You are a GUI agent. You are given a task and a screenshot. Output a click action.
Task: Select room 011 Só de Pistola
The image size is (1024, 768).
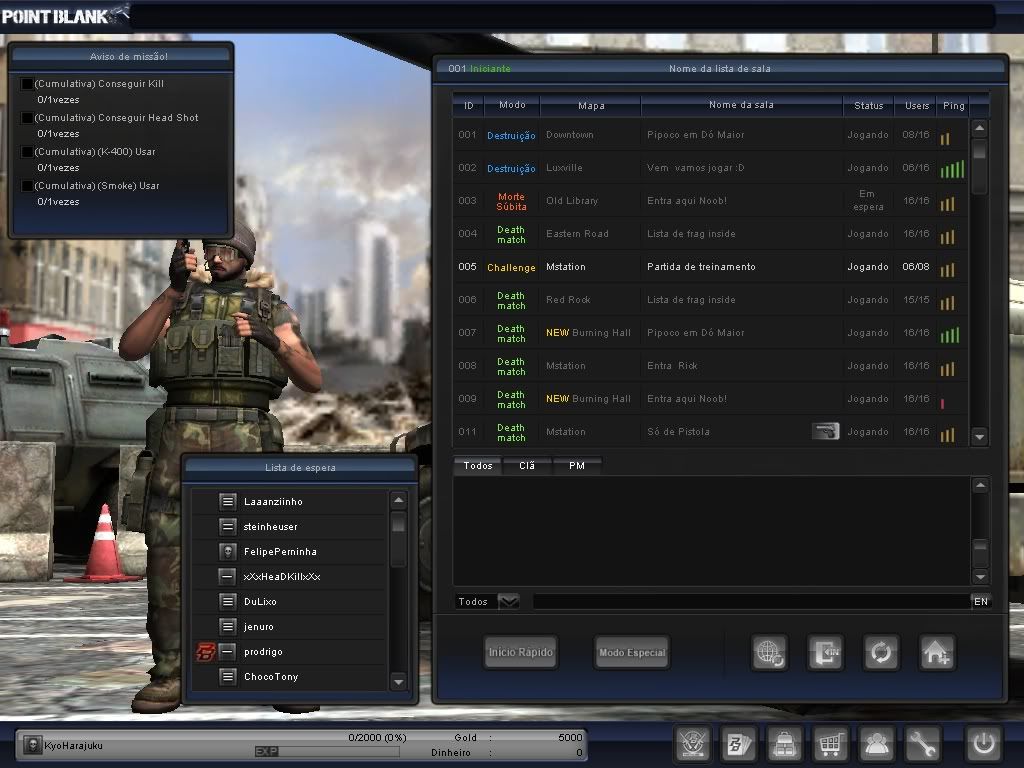coord(711,432)
